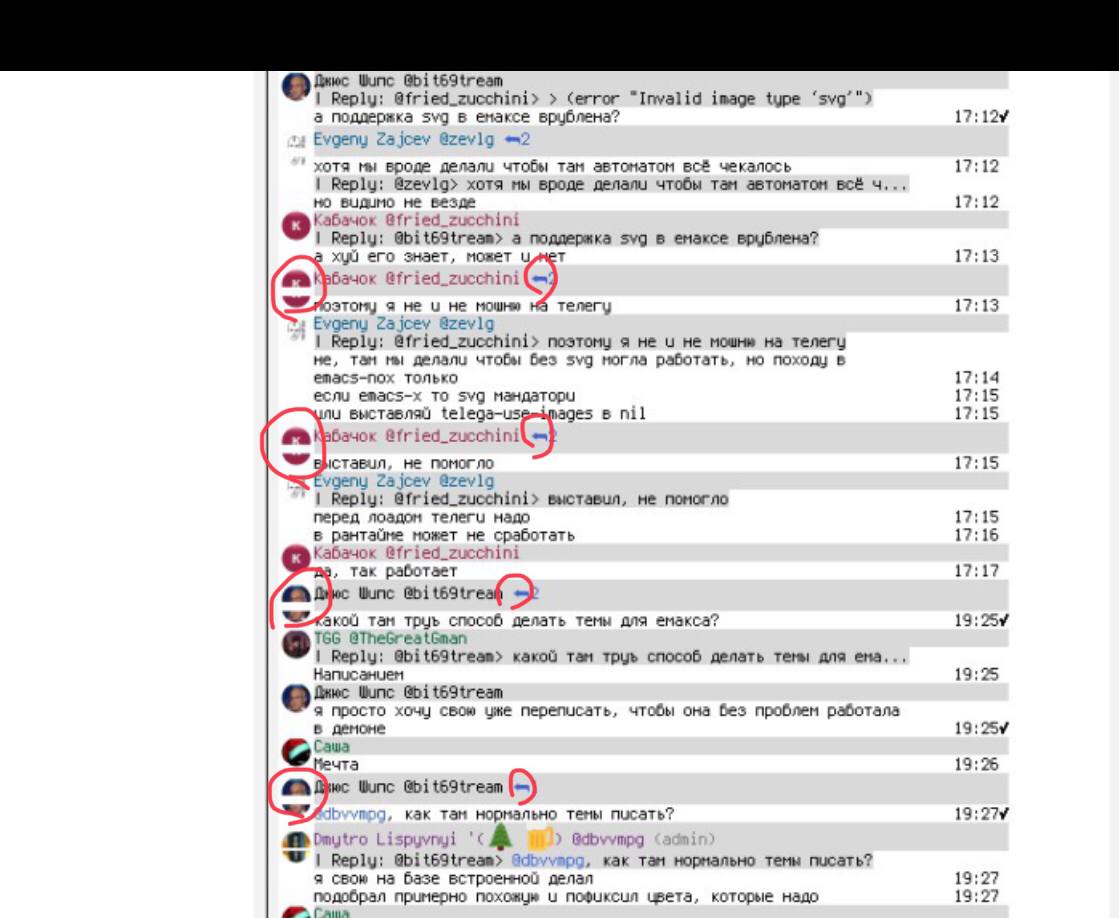Click reply arrow beside Джюс Шипс 19:27 message
Screen dimensions: 1119x918
pyautogui.click(x=523, y=787)
